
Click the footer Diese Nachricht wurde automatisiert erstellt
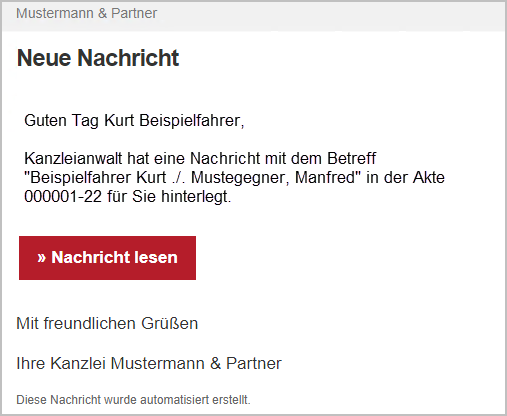(x=133, y=399)
